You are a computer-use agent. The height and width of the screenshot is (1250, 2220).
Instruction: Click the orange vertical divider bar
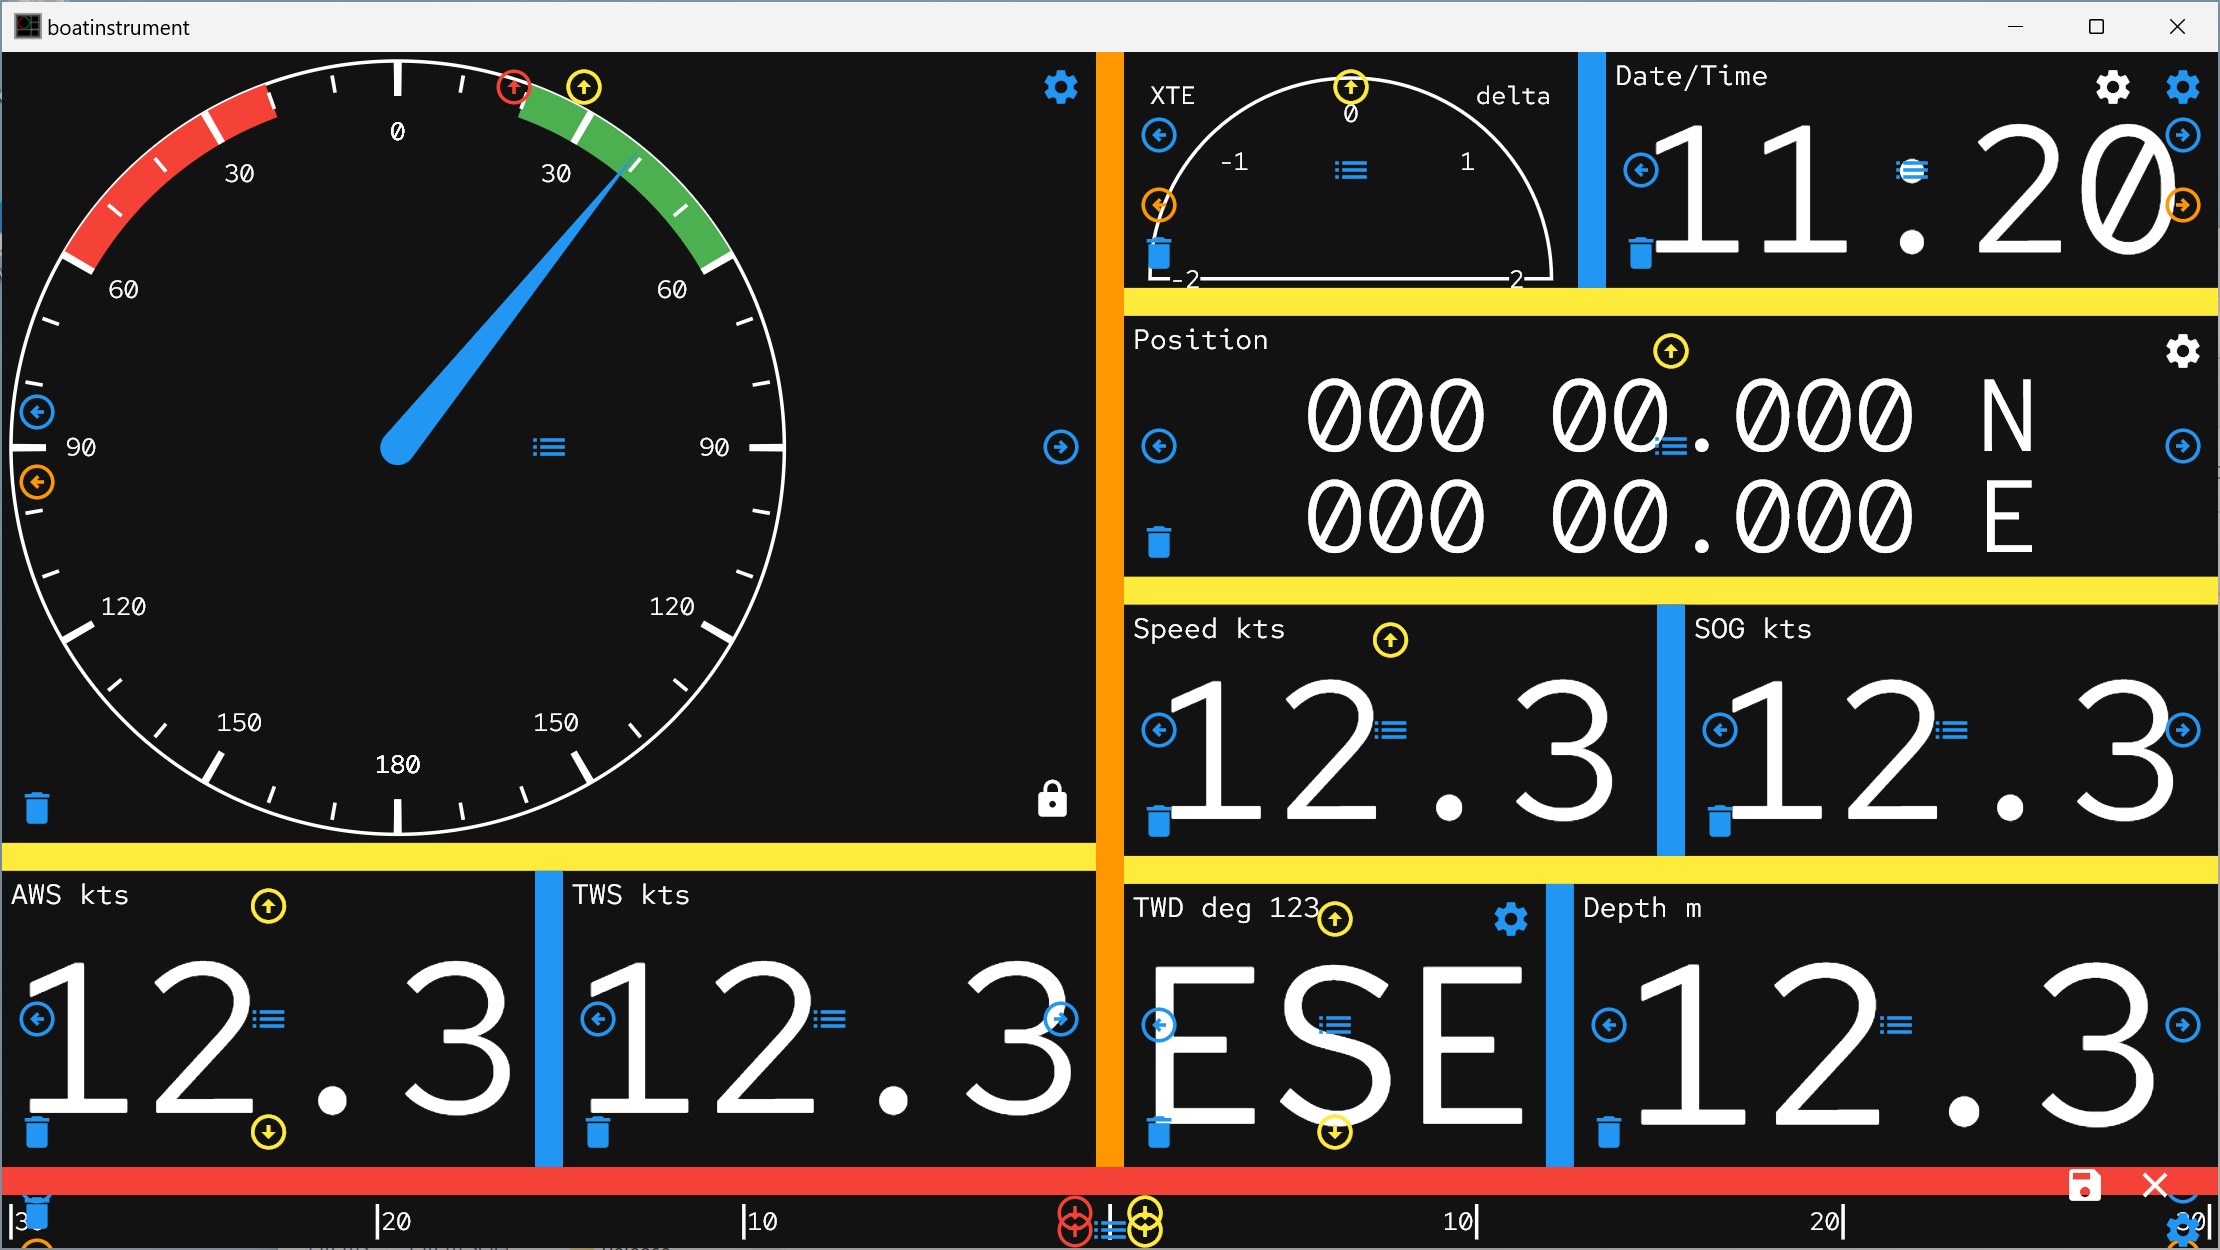pyautogui.click(x=1109, y=600)
